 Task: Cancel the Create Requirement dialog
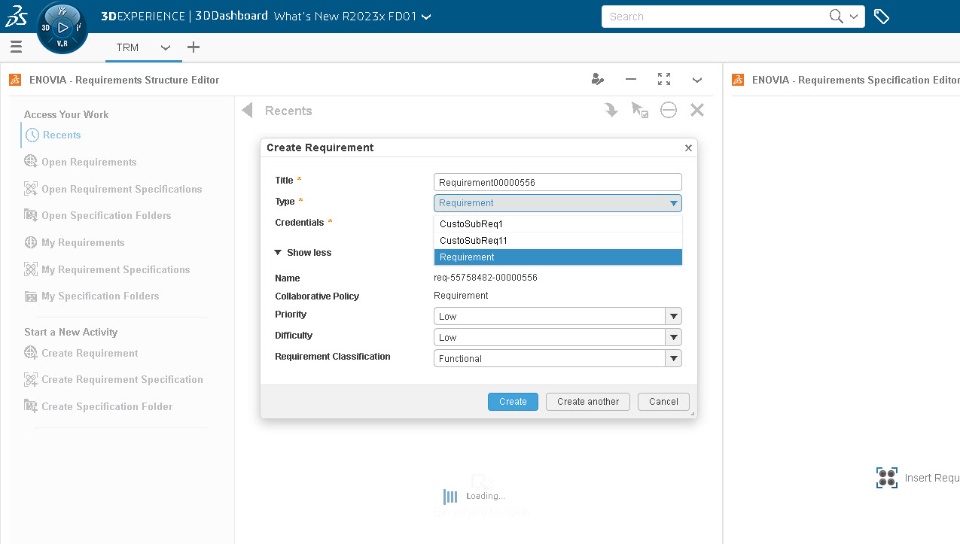(664, 401)
